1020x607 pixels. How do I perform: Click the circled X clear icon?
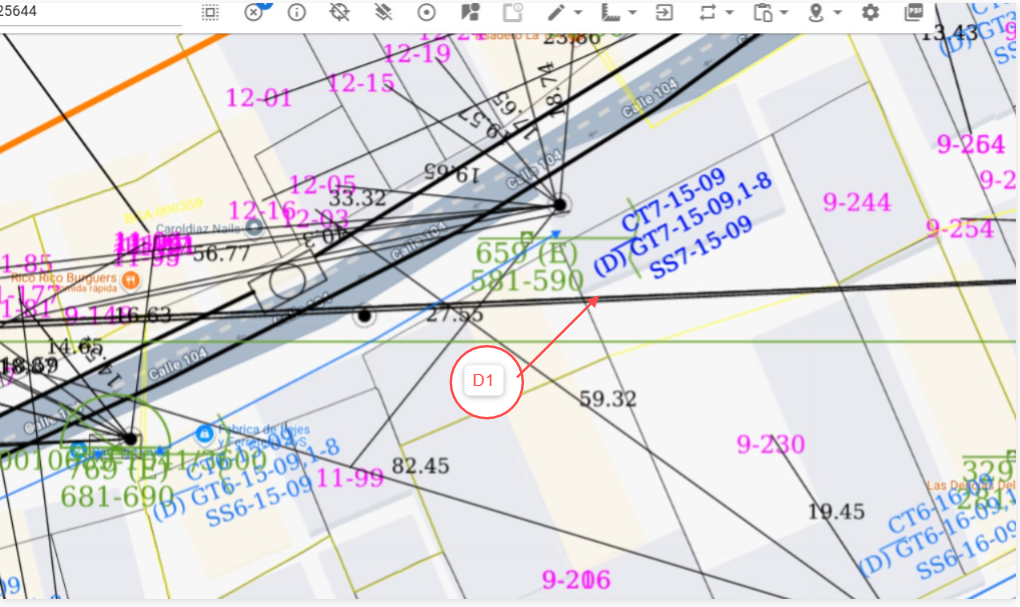(x=254, y=12)
